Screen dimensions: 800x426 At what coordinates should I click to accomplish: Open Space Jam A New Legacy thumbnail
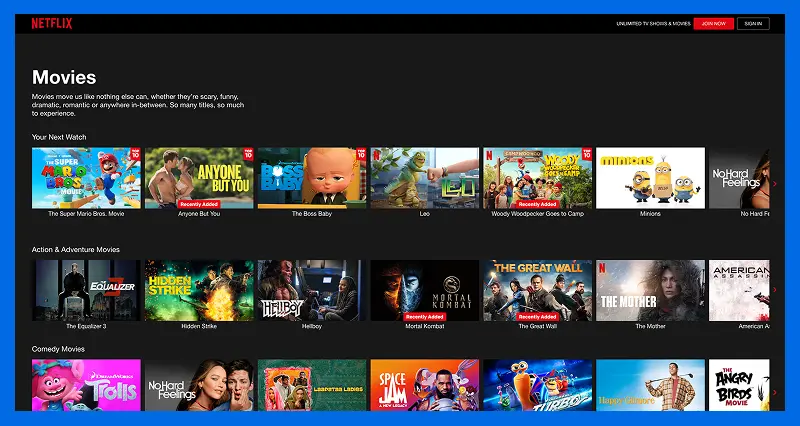click(424, 385)
